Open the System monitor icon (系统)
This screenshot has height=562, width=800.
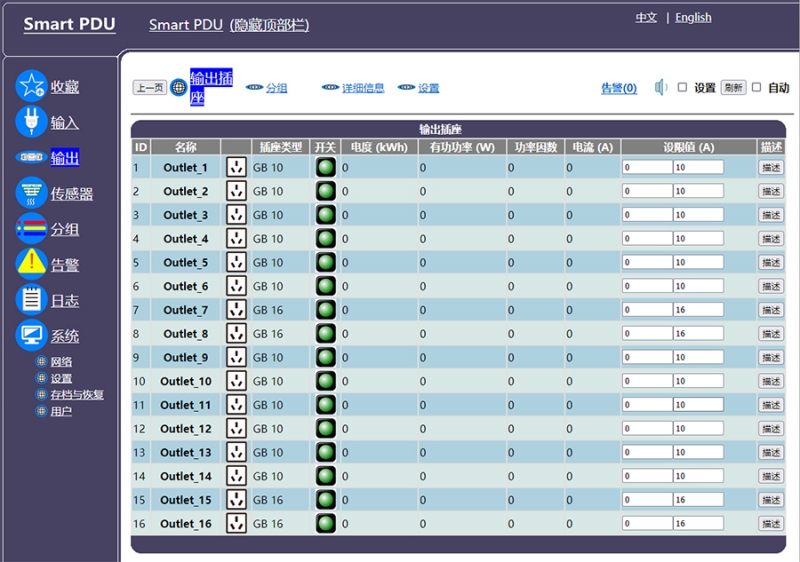[x=31, y=335]
